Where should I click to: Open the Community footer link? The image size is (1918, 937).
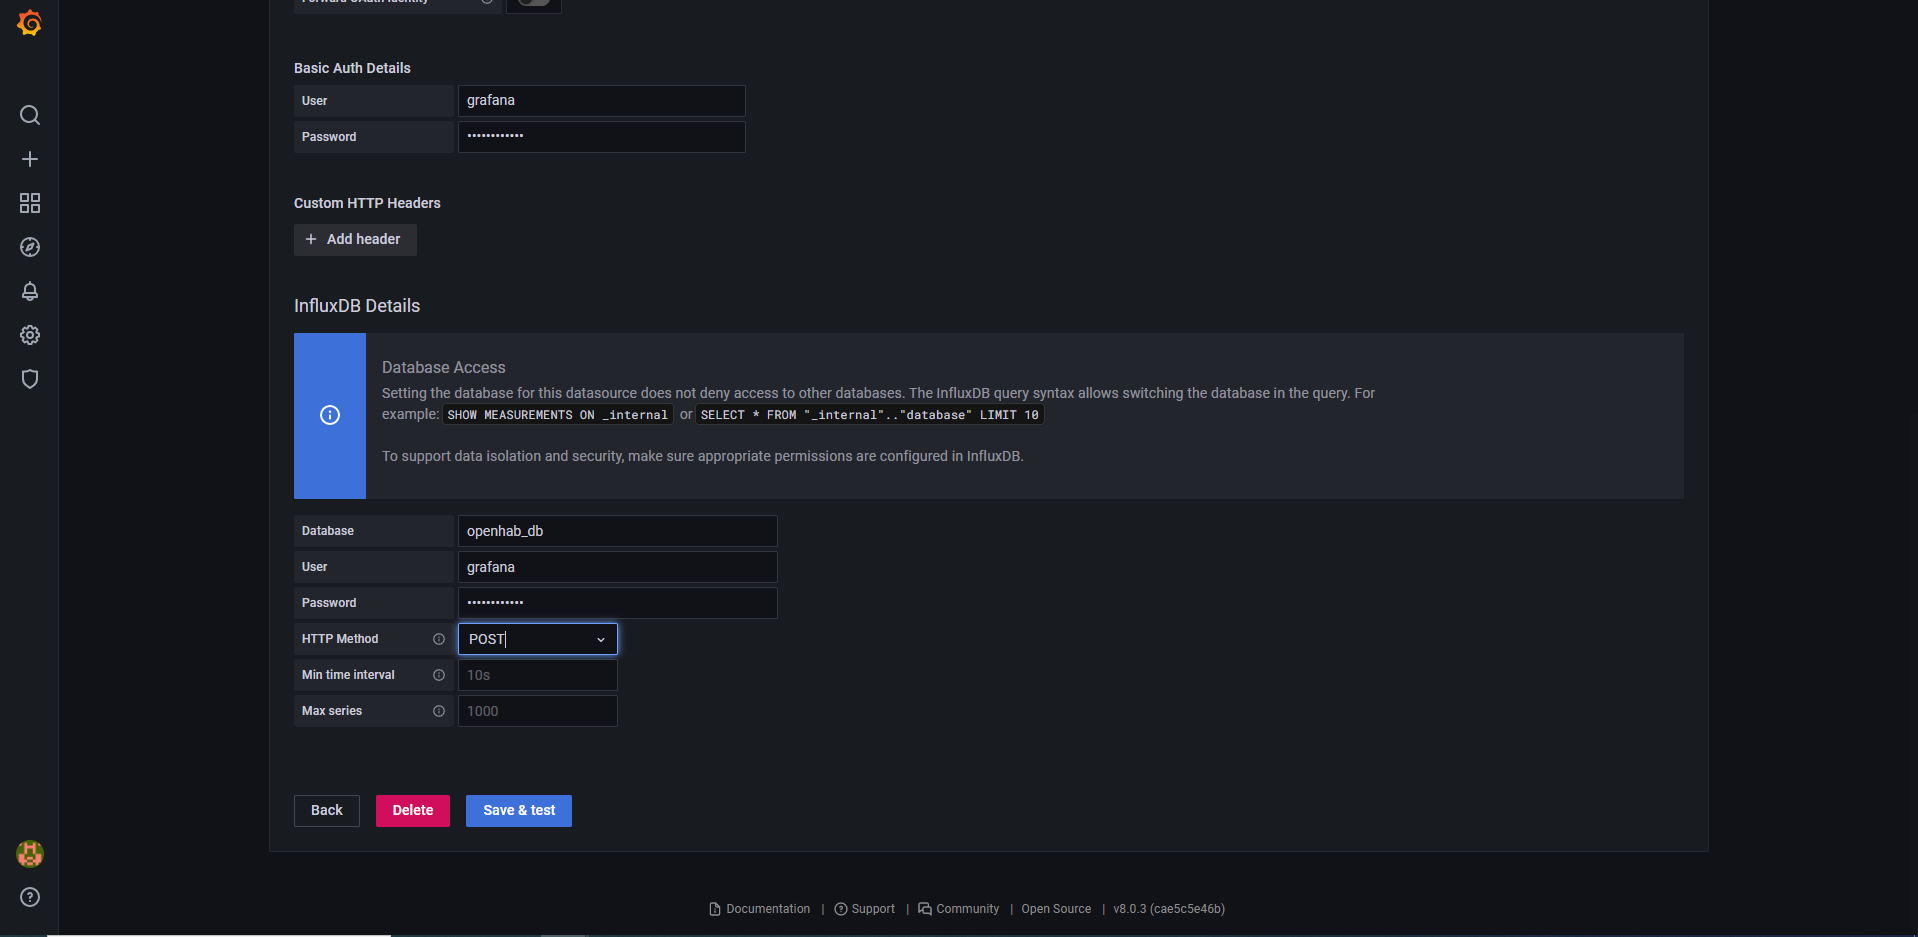(959, 909)
